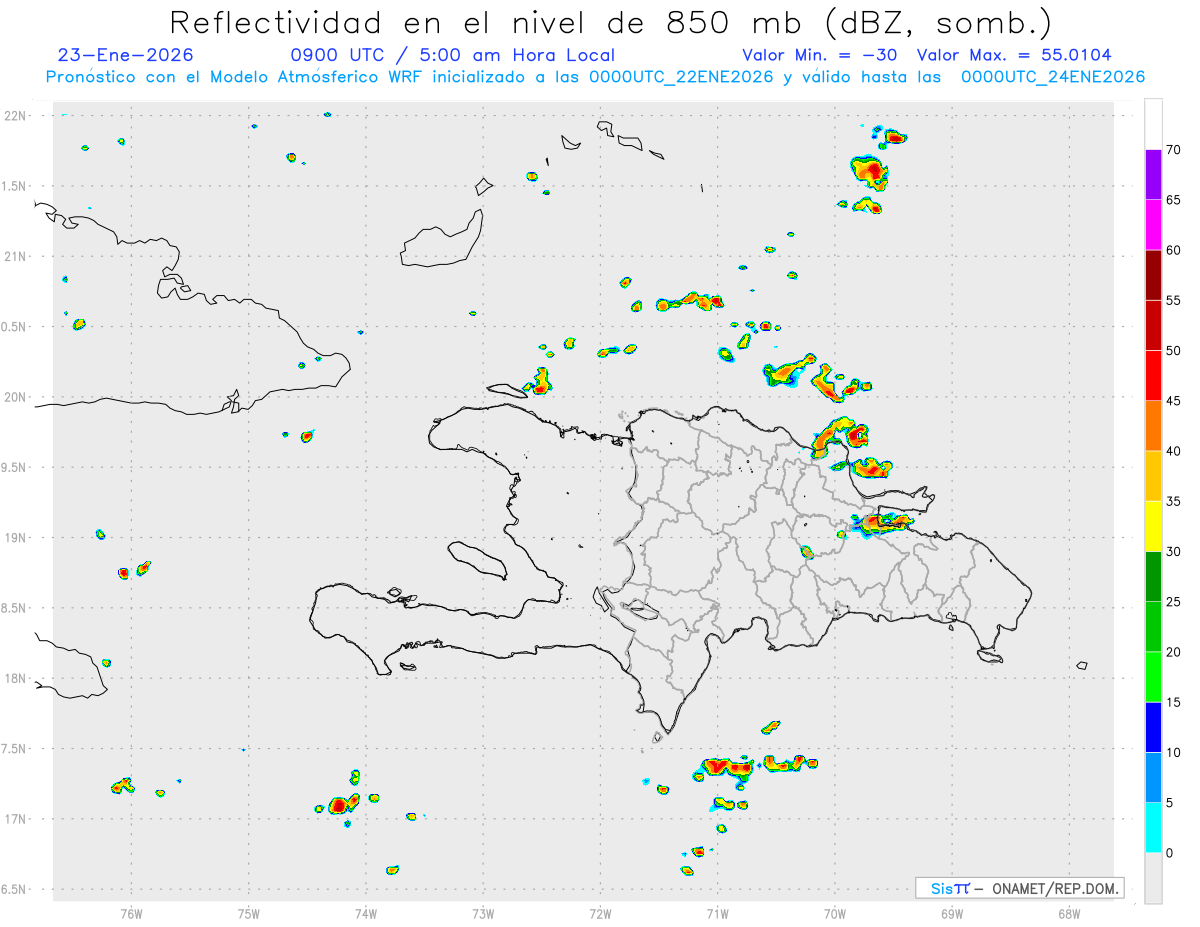The height and width of the screenshot is (927, 1200).
Task: Click the '18N' latitude label
Action: coord(17,678)
